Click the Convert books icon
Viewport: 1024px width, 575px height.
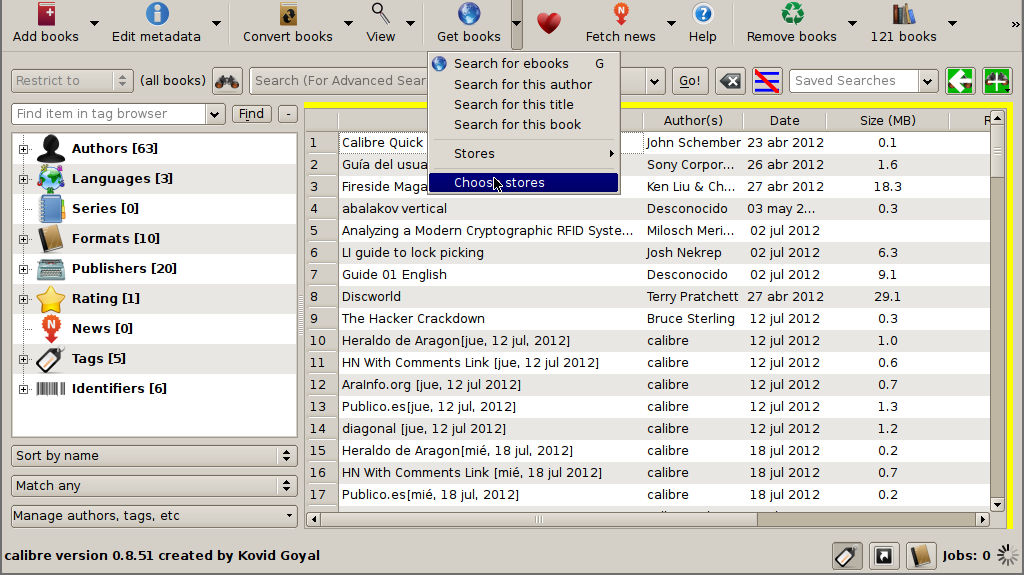[288, 14]
